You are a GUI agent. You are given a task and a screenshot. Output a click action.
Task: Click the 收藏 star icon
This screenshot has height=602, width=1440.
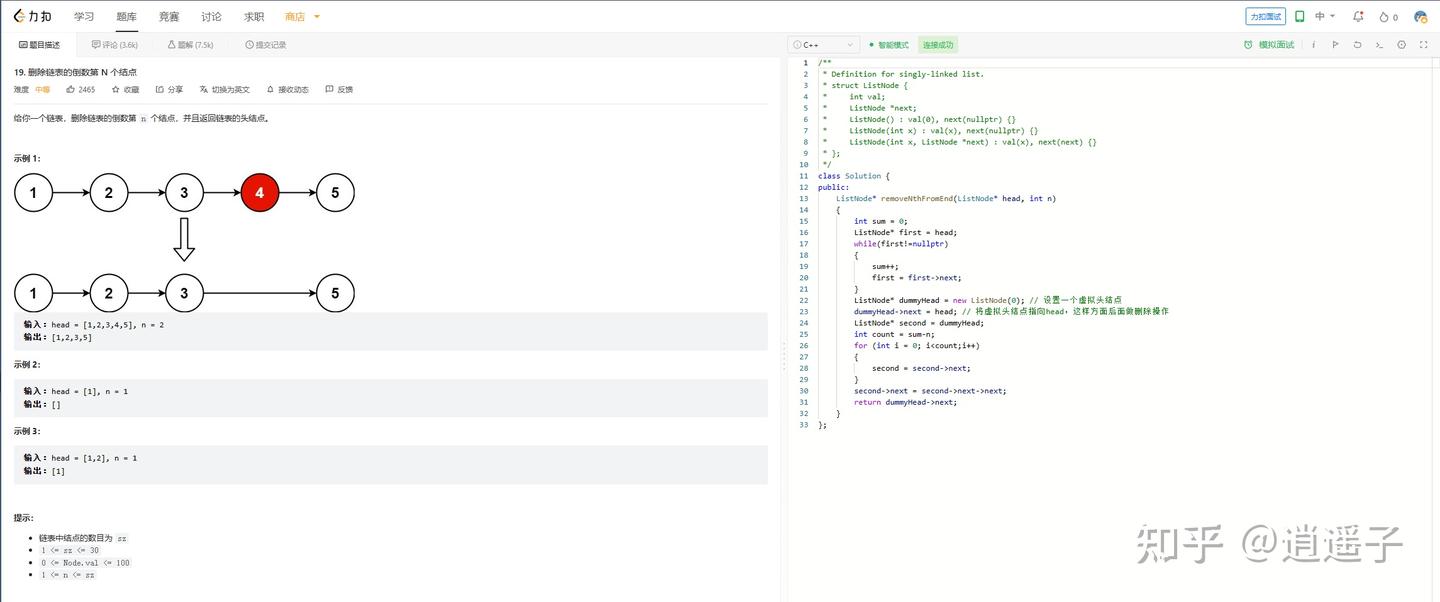click(x=116, y=89)
